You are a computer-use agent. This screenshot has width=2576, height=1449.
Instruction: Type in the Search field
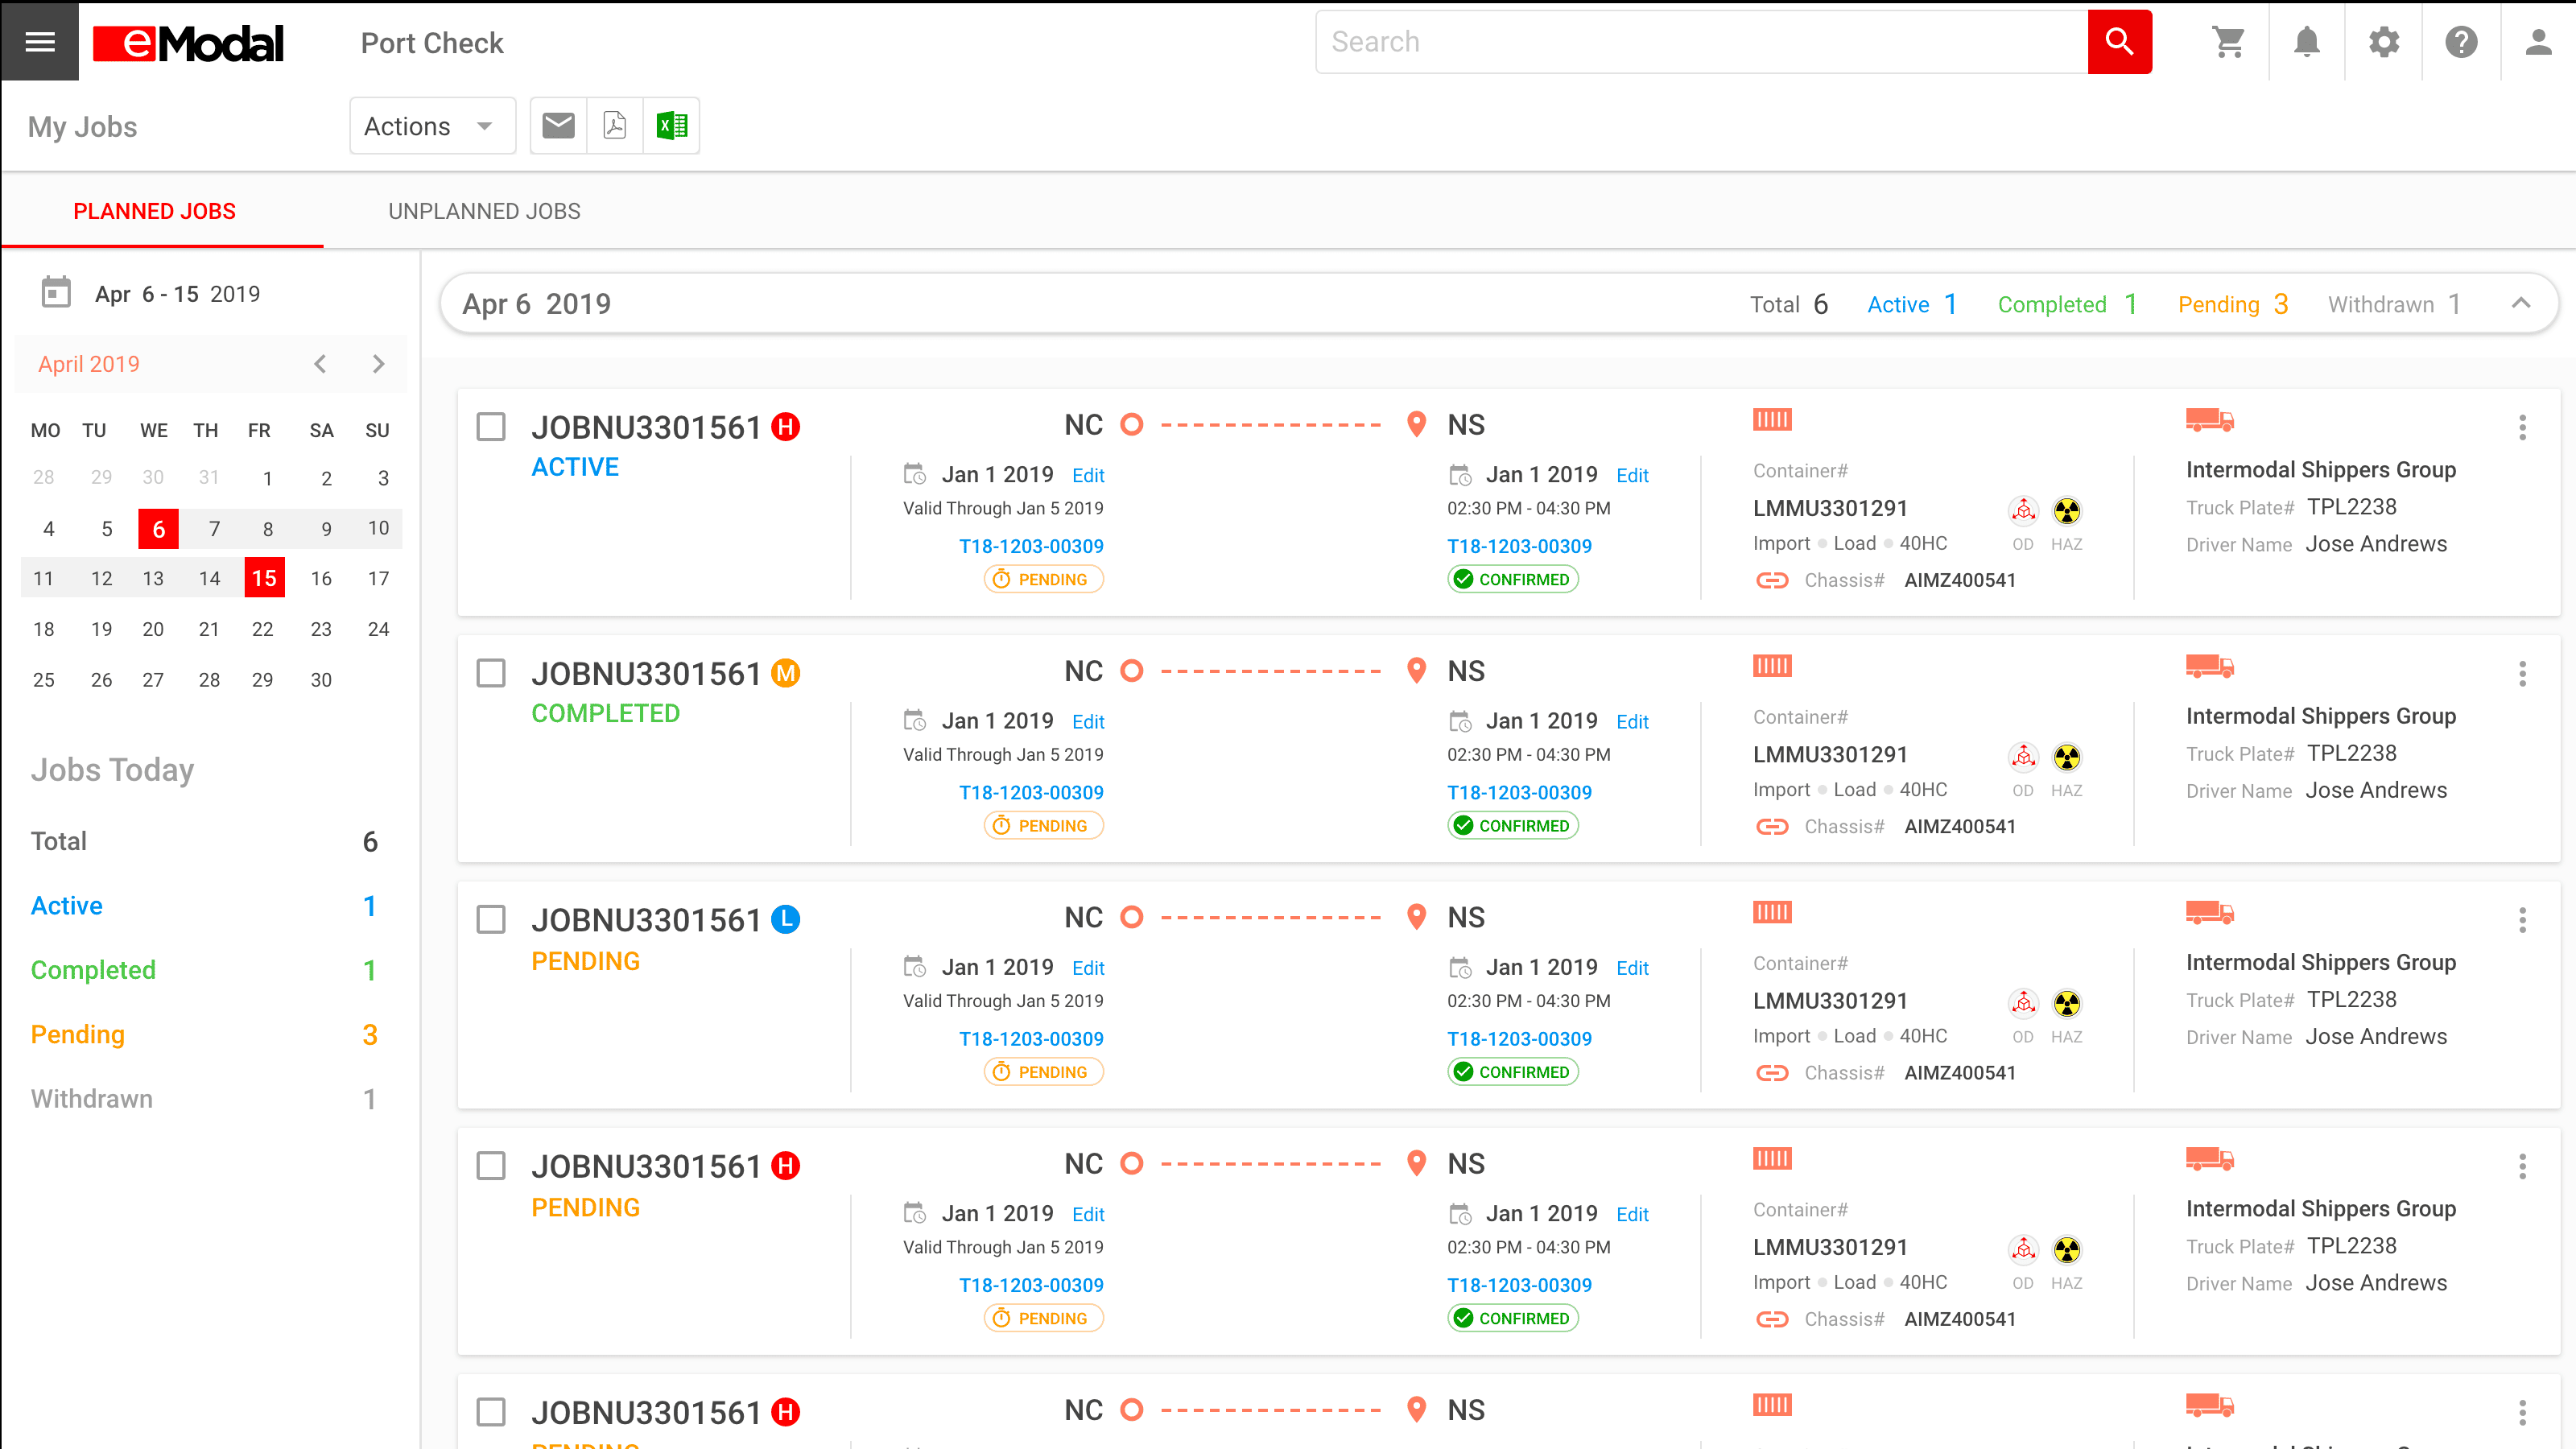pos(1700,42)
